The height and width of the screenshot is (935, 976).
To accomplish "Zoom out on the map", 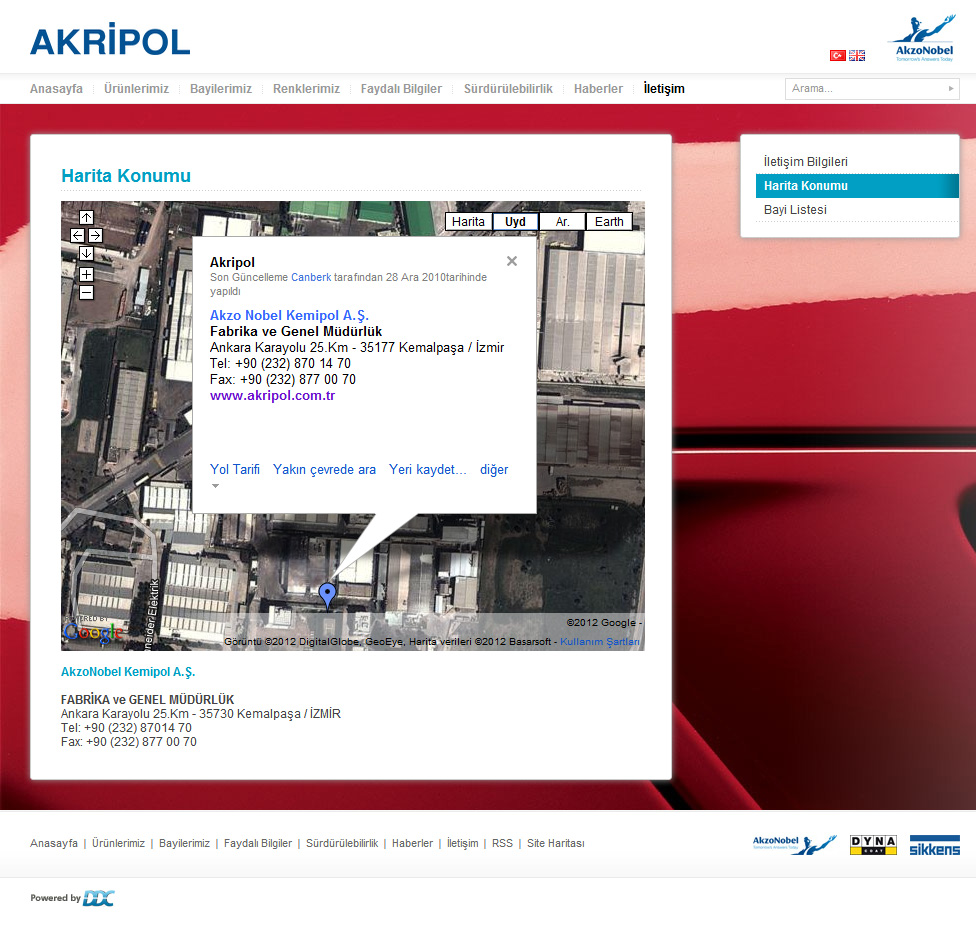I will click(87, 293).
